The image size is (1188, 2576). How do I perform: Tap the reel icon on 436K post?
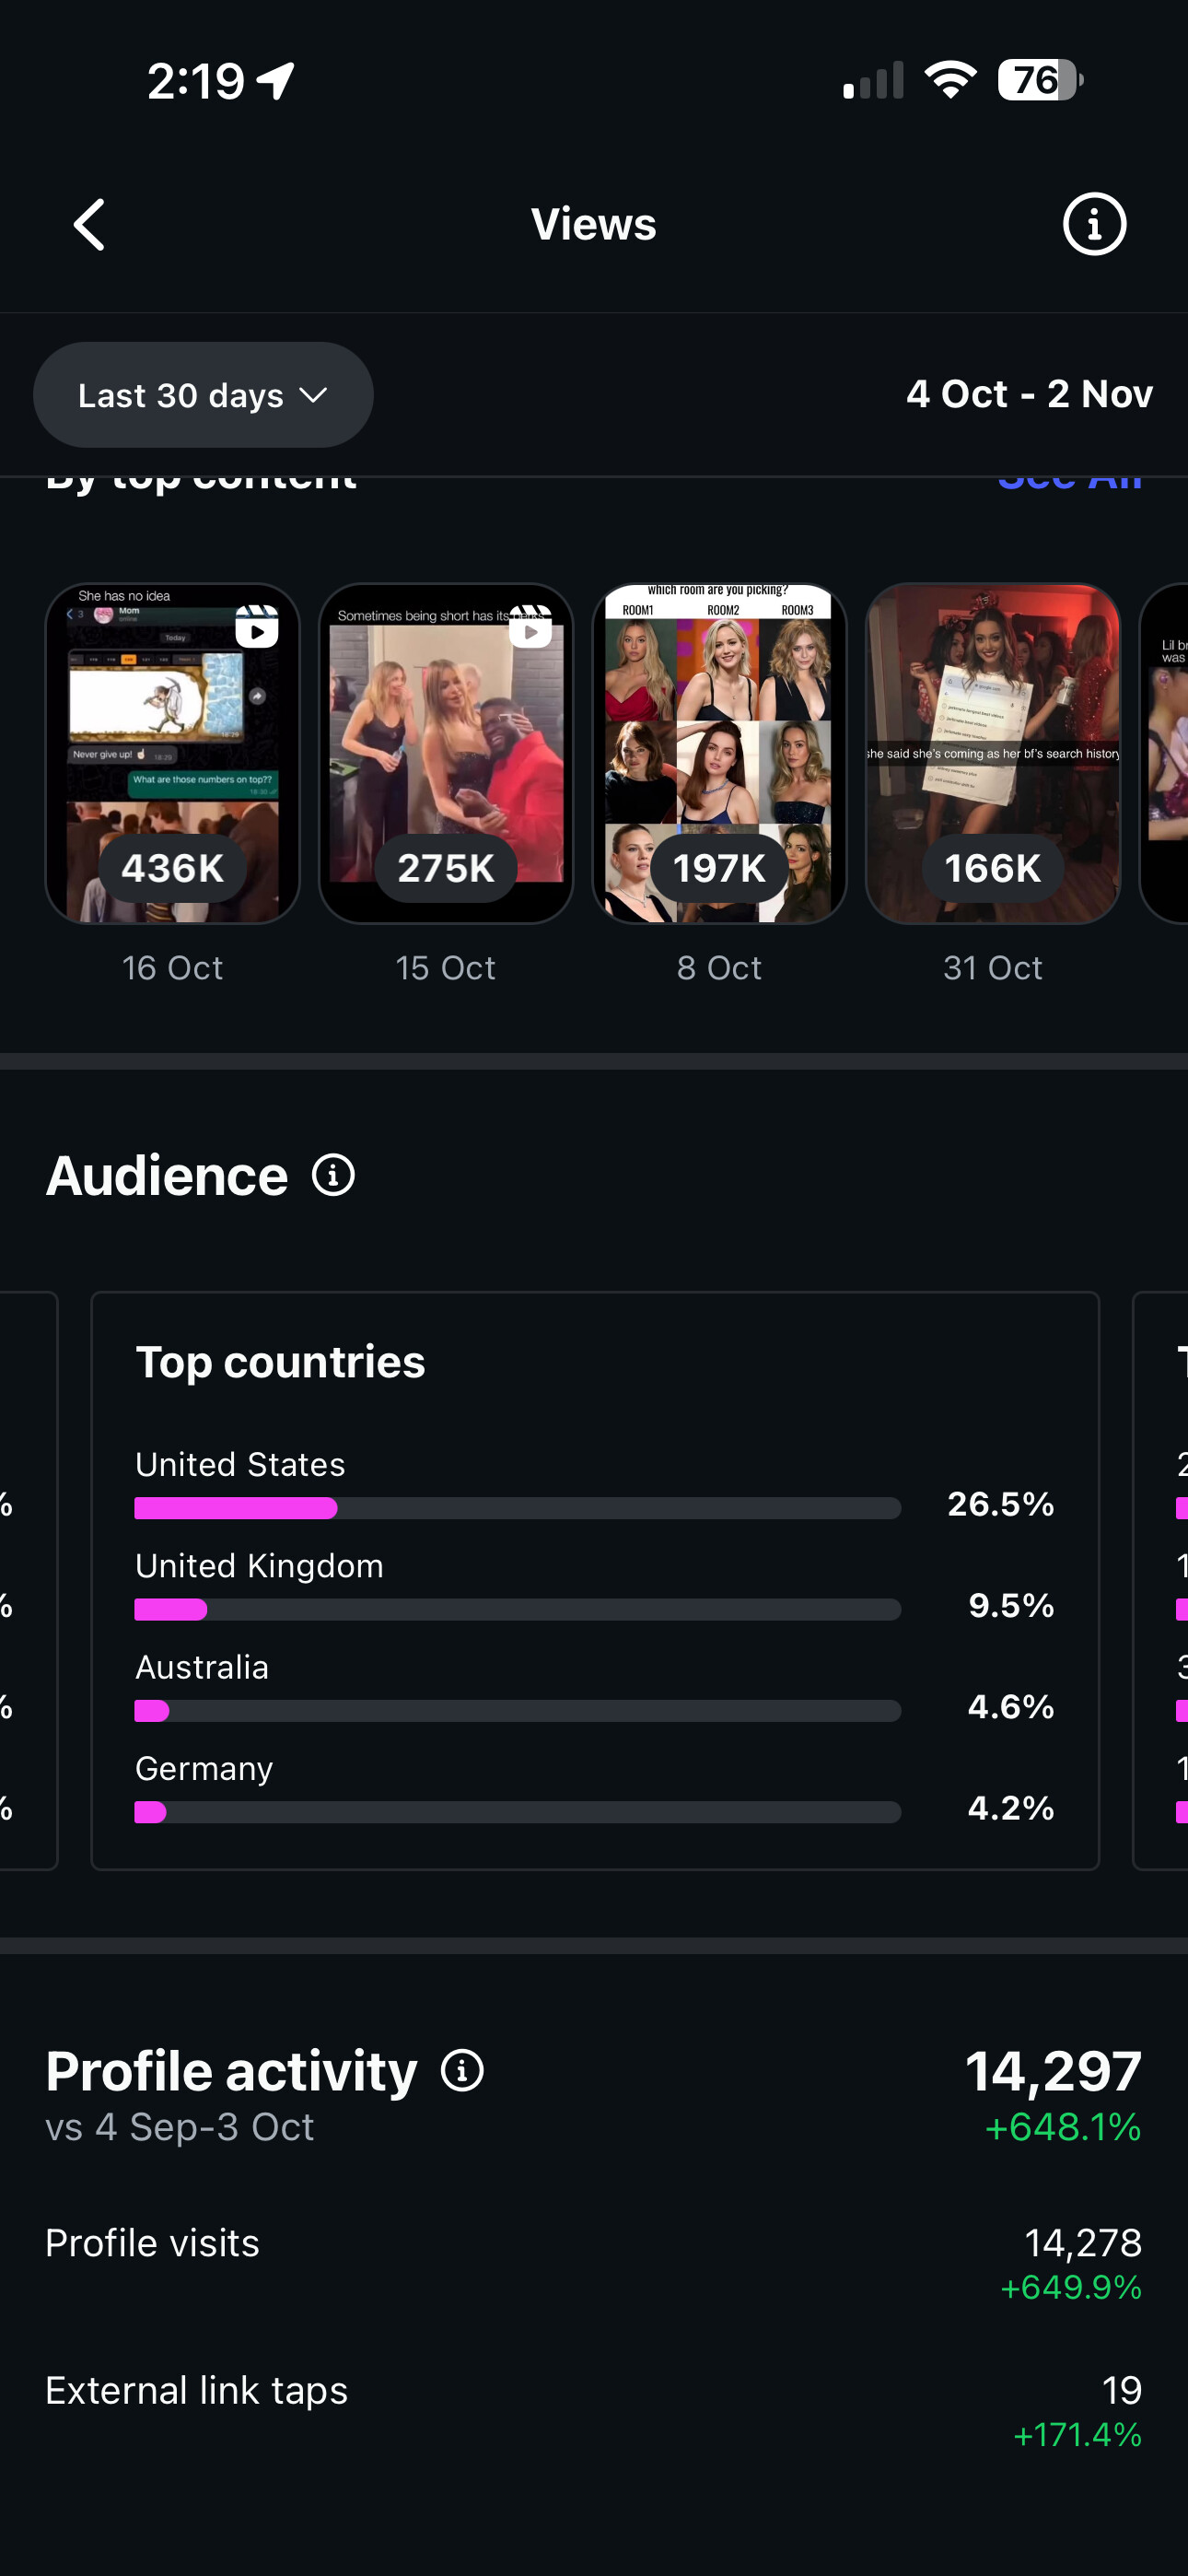[257, 627]
